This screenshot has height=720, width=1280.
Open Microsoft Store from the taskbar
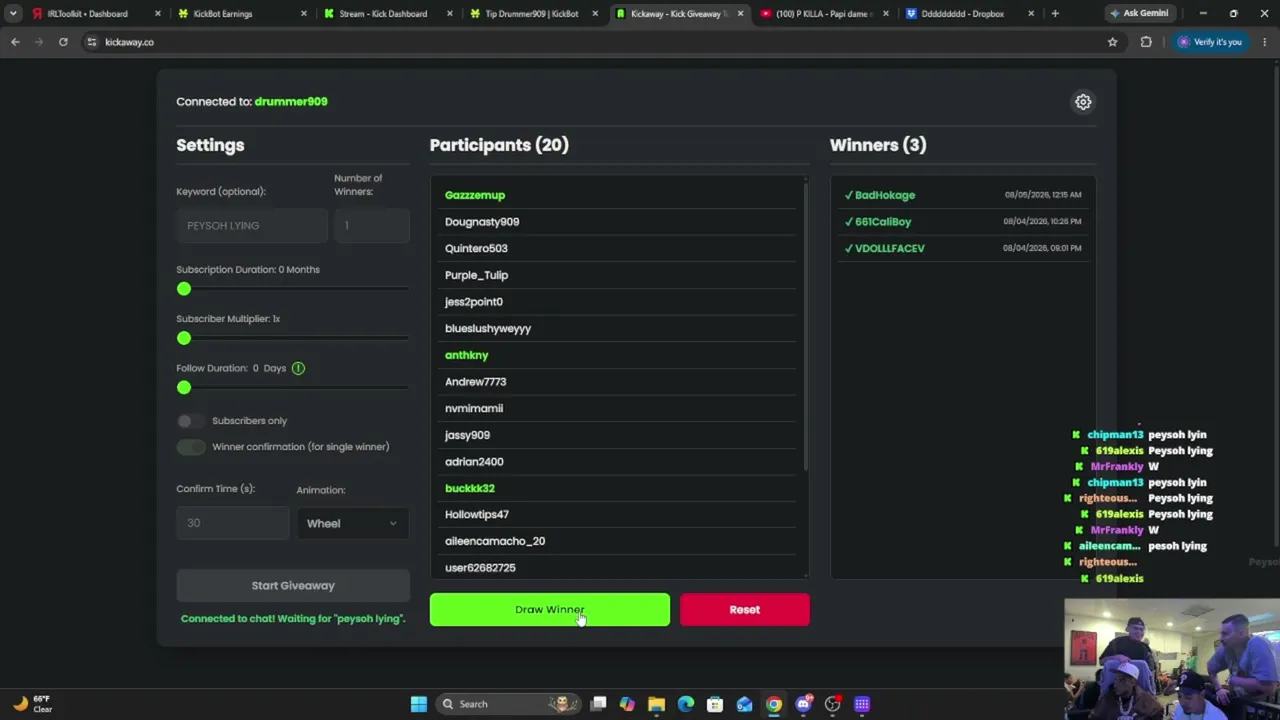(x=715, y=704)
